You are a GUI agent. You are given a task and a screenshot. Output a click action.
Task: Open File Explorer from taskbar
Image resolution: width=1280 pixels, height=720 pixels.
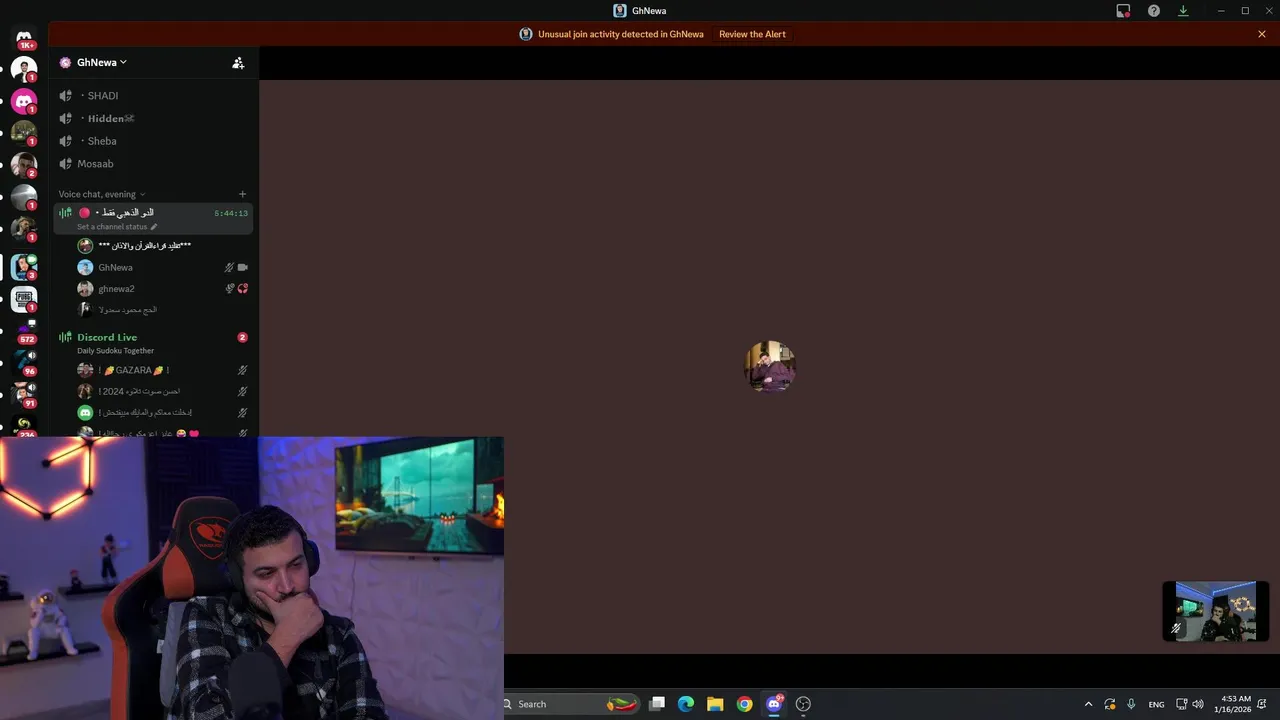pyautogui.click(x=715, y=704)
